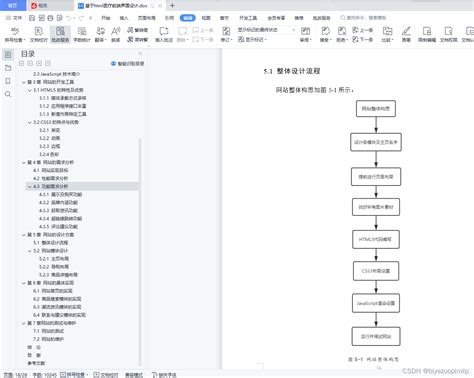Click the smart outline recognition button

click(x=127, y=63)
